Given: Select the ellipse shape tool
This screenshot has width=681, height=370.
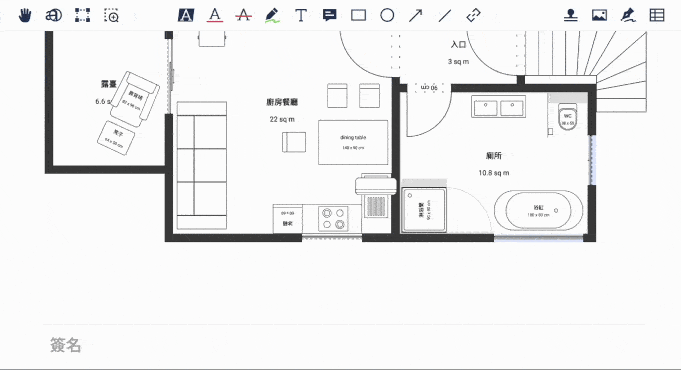Looking at the screenshot, I should (x=387, y=16).
